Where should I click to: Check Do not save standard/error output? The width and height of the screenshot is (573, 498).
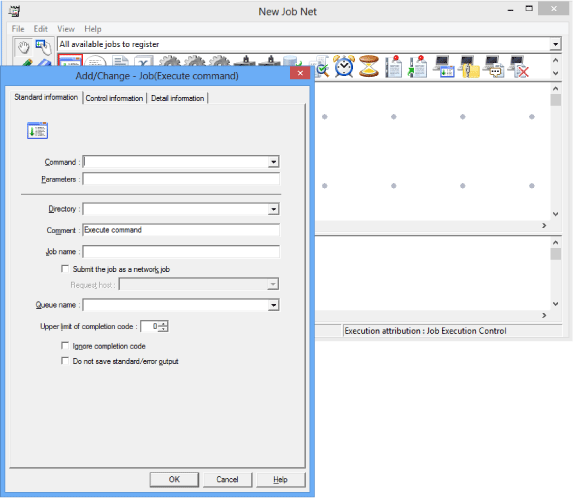[65, 361]
